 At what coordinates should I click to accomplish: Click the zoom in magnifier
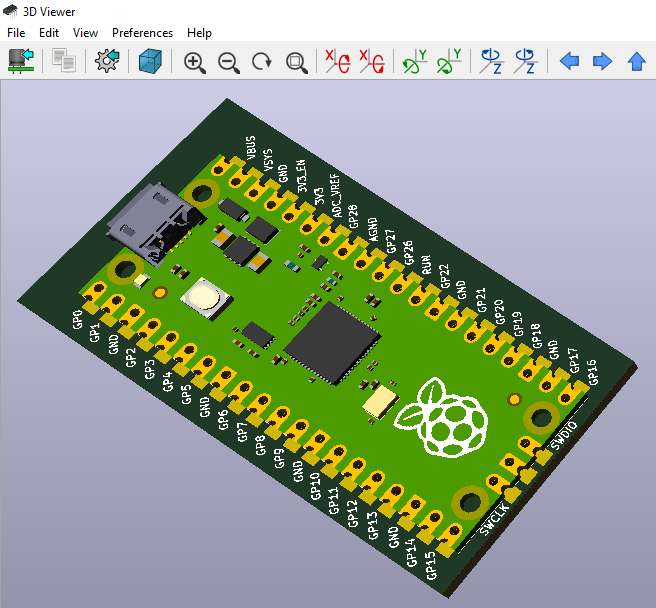pos(195,62)
